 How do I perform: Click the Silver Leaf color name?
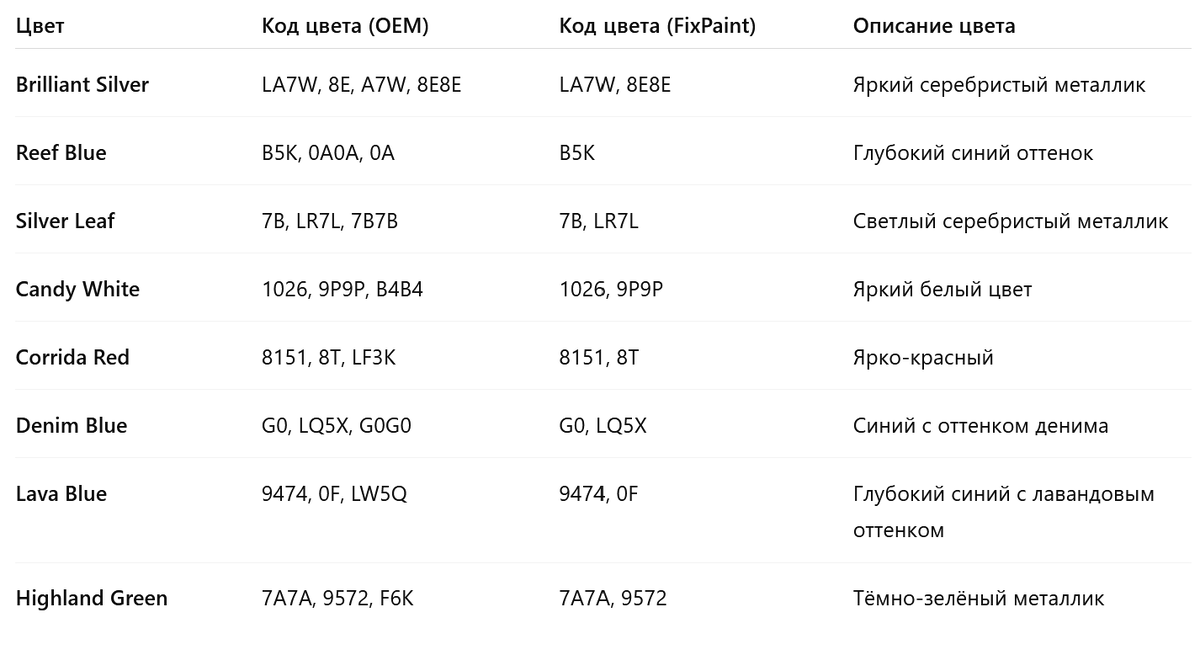(65, 221)
